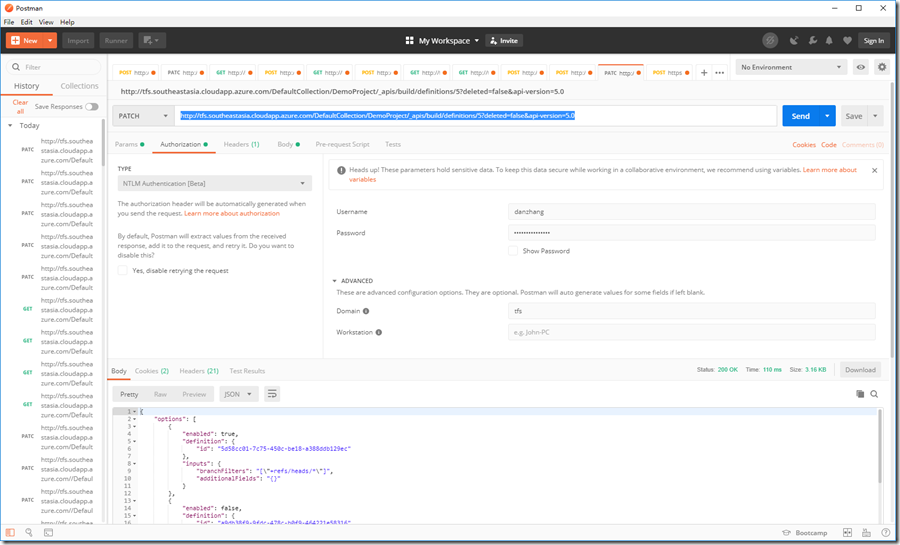Click the blue Send button
Image resolution: width=900 pixels, height=545 pixels.
(801, 116)
